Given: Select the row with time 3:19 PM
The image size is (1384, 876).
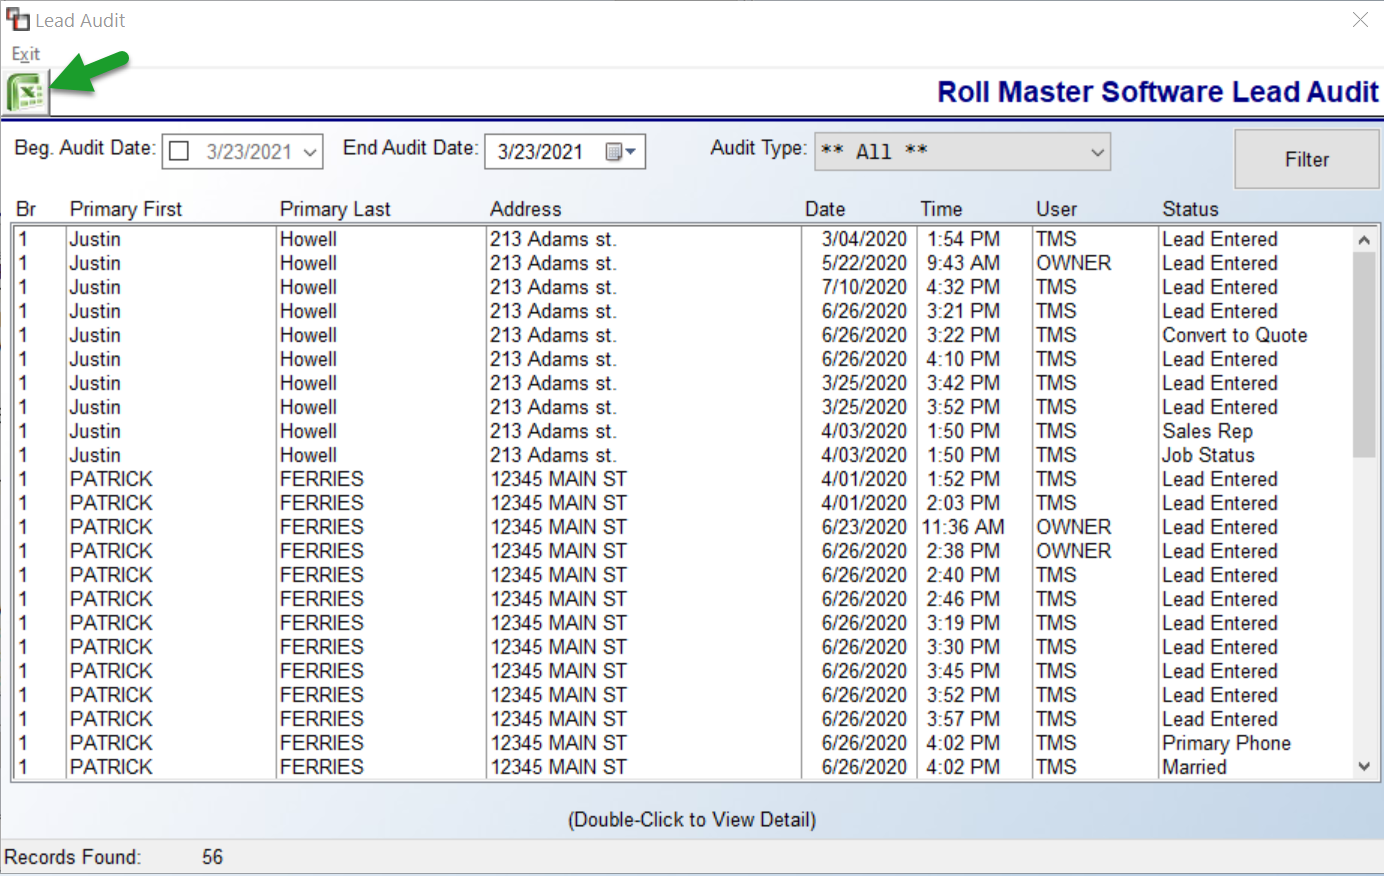Looking at the screenshot, I should pos(682,623).
